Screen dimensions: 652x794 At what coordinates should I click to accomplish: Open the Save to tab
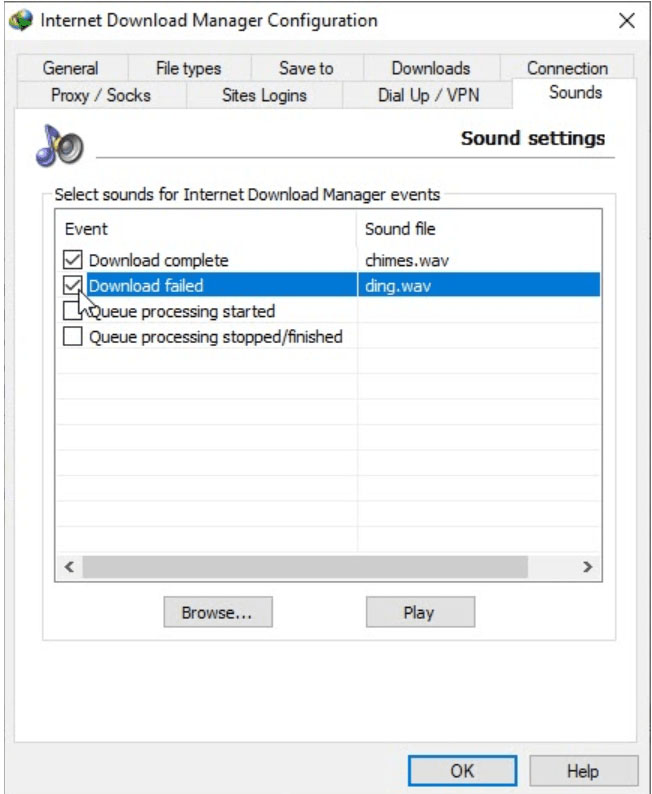(306, 68)
